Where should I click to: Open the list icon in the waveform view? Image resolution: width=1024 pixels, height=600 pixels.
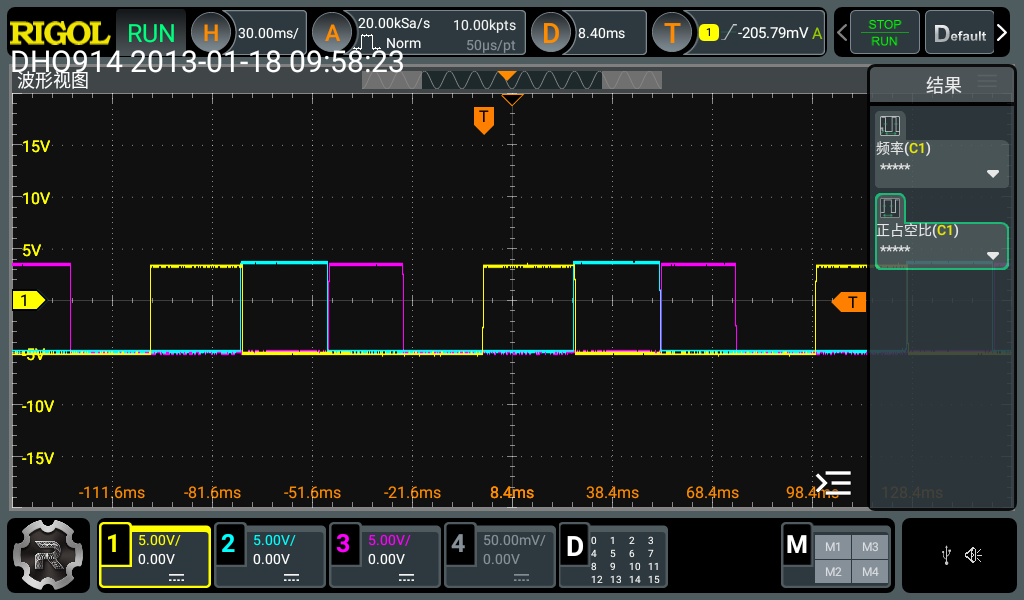833,483
